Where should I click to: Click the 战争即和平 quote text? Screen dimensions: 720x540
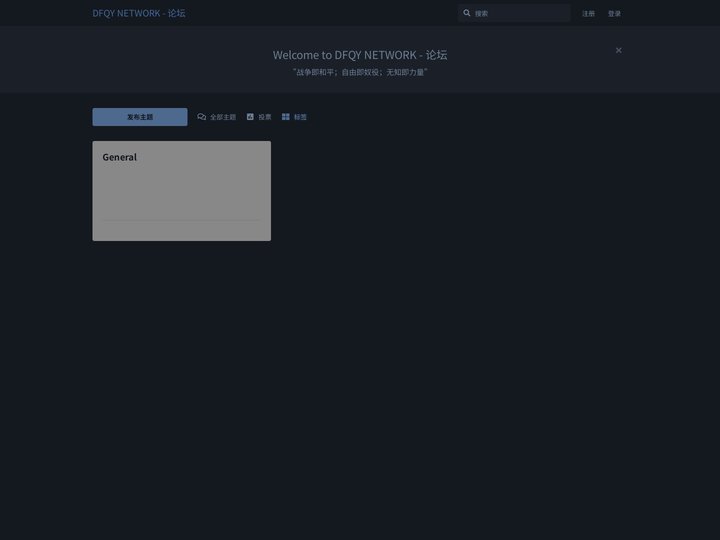coord(360,72)
